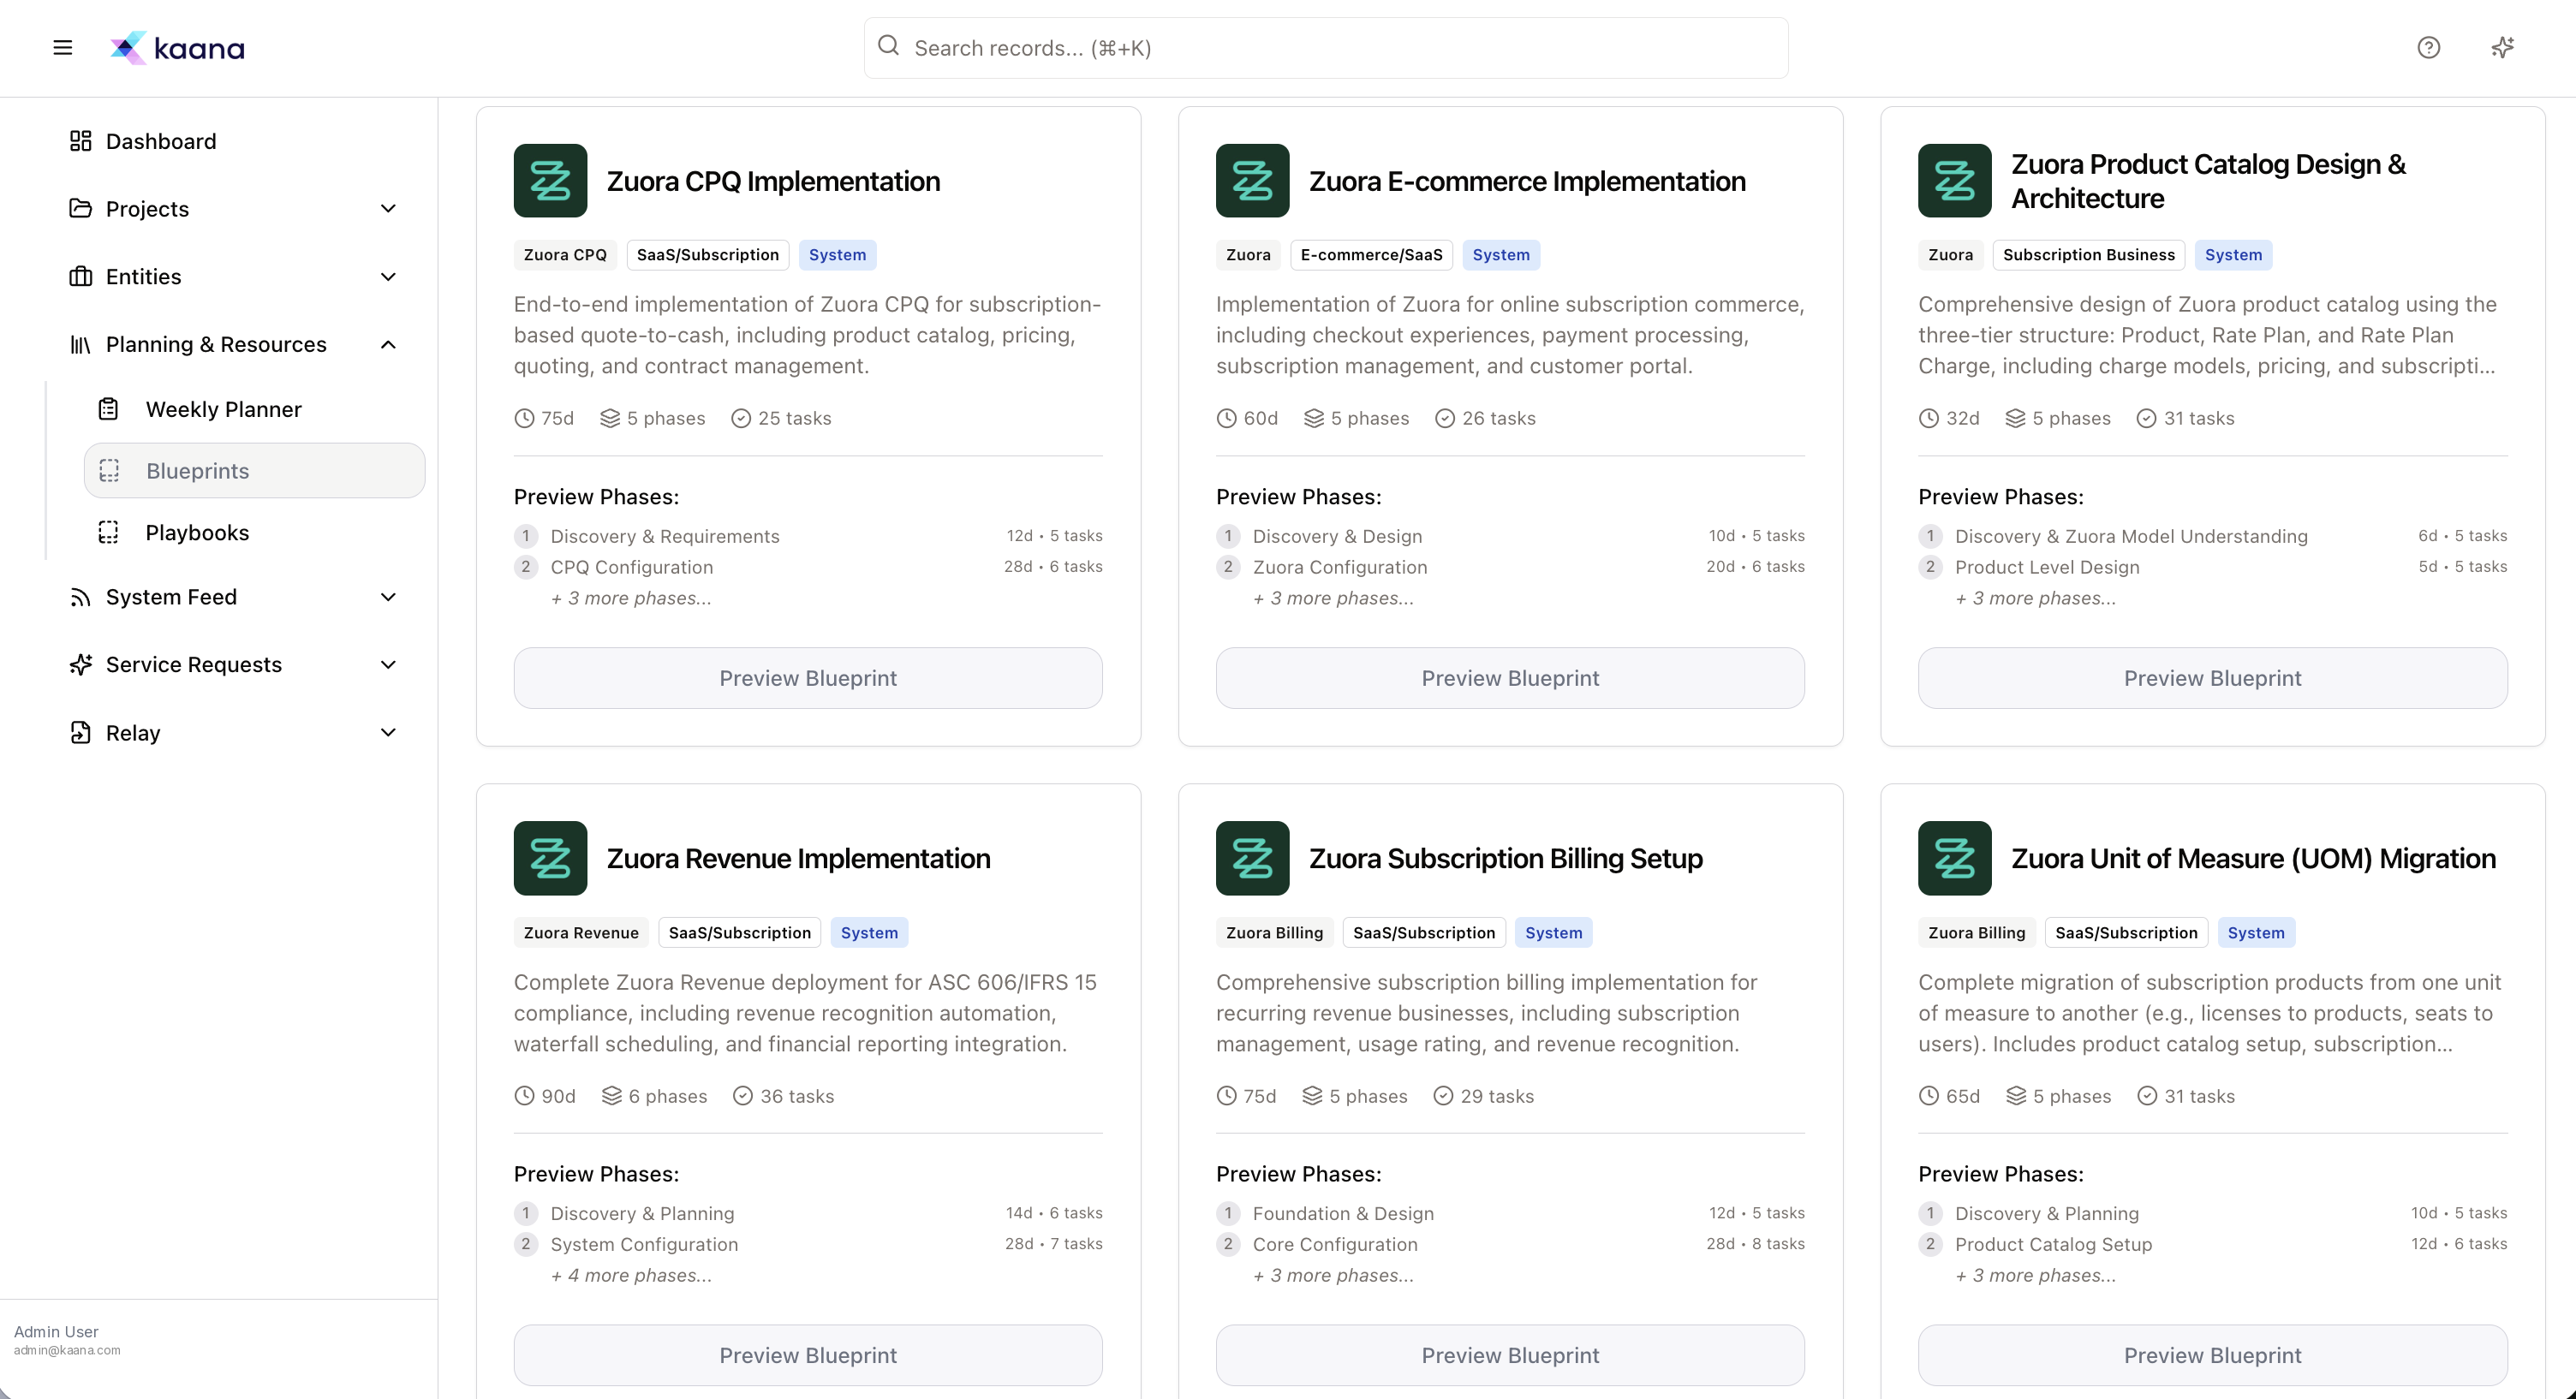Click the AI sparkle icon top right
Viewport: 2576px width, 1399px height.
(x=2502, y=48)
